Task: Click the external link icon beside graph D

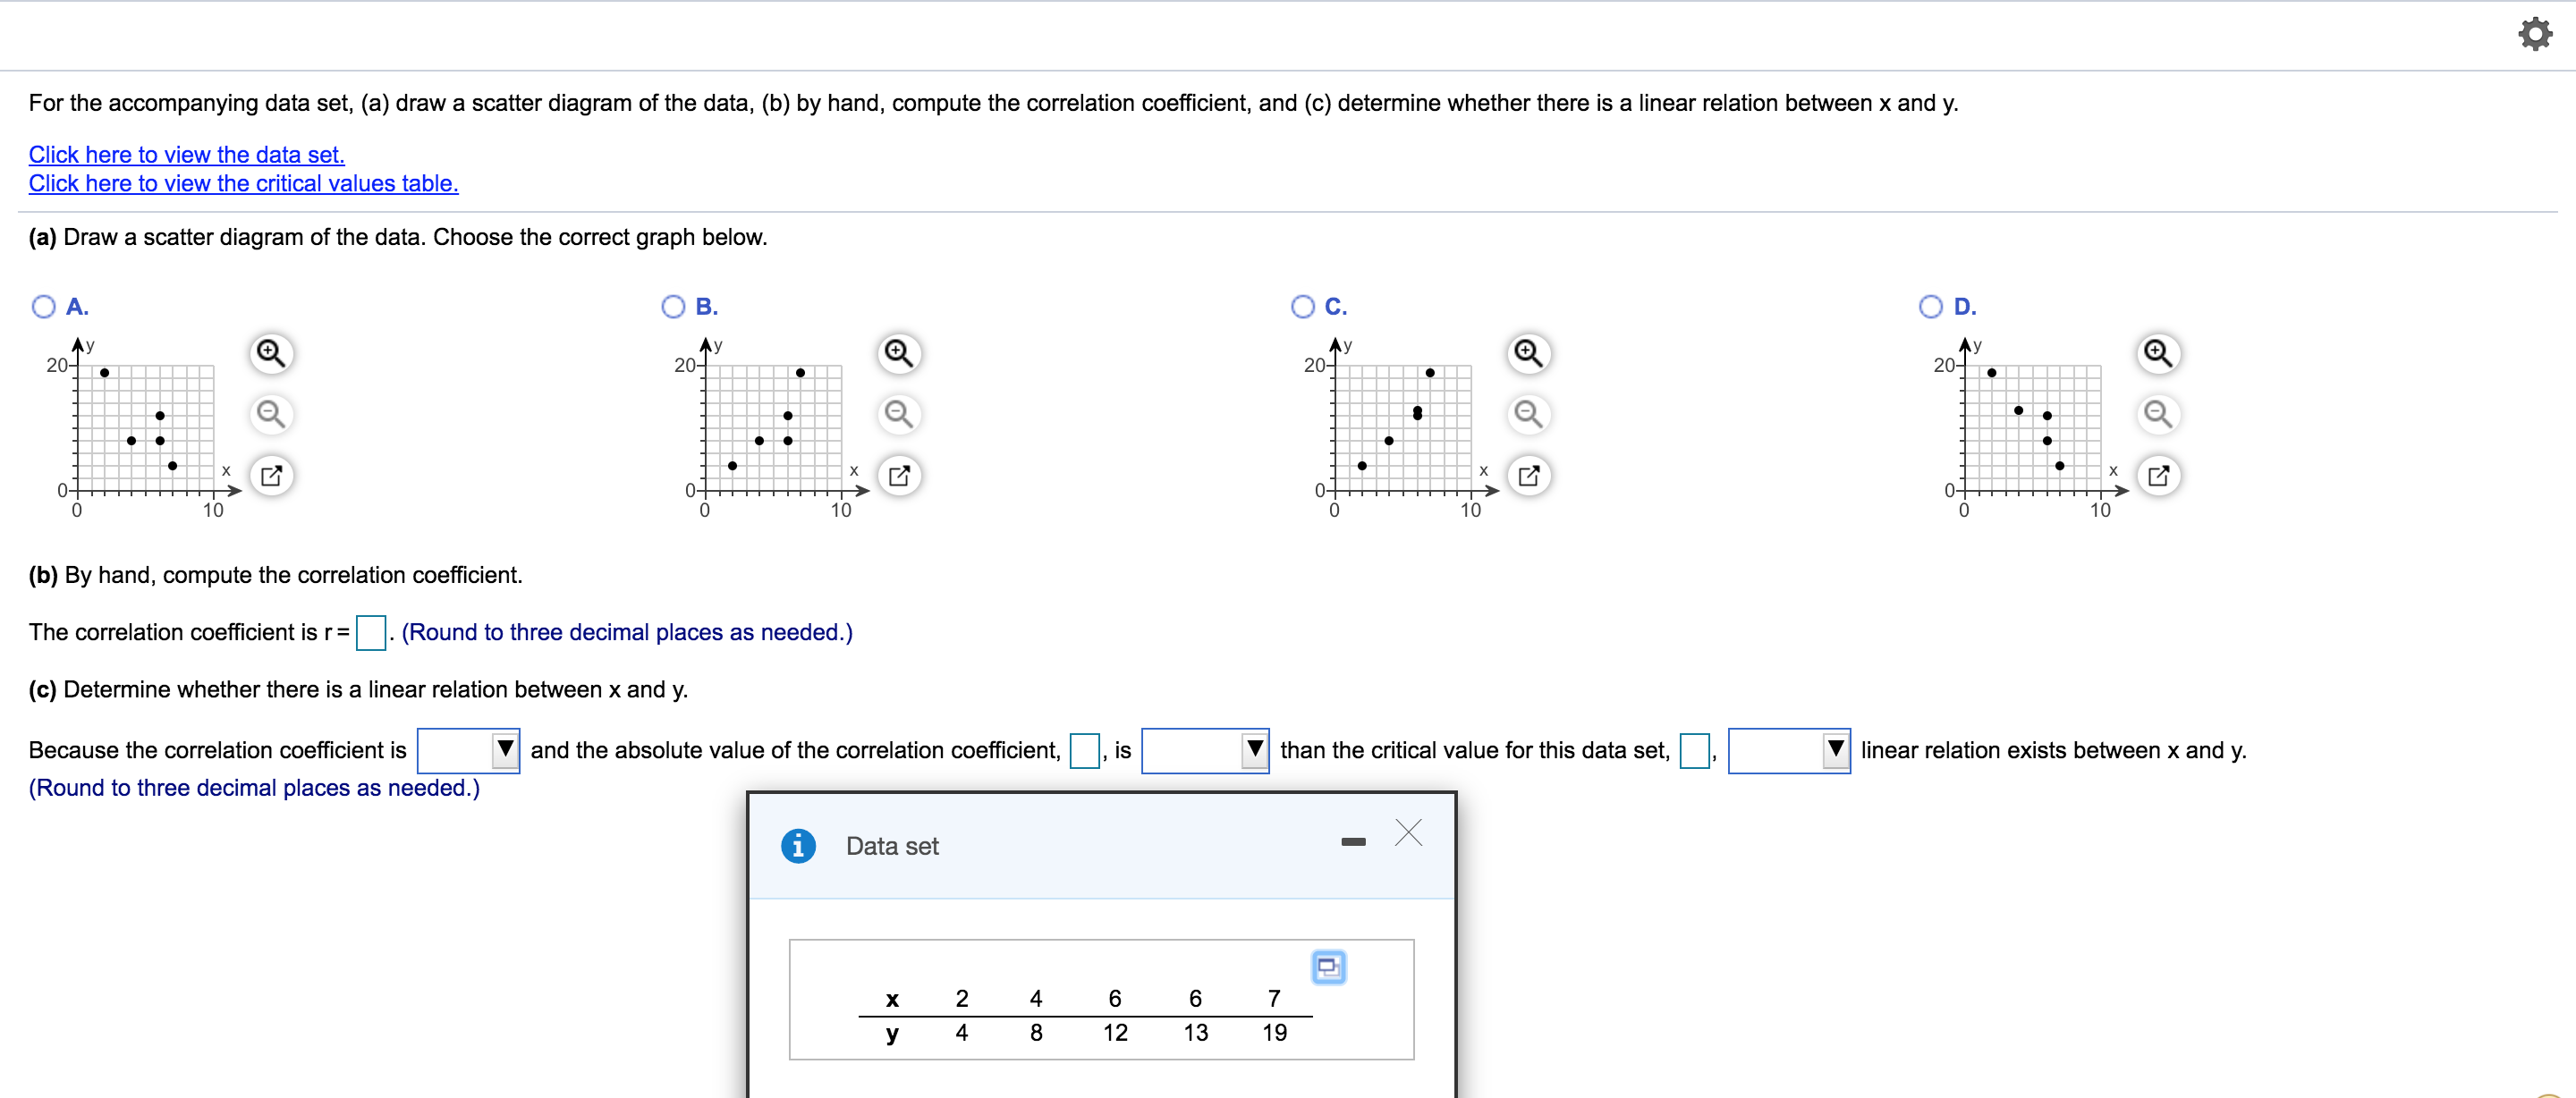Action: [x=2158, y=476]
